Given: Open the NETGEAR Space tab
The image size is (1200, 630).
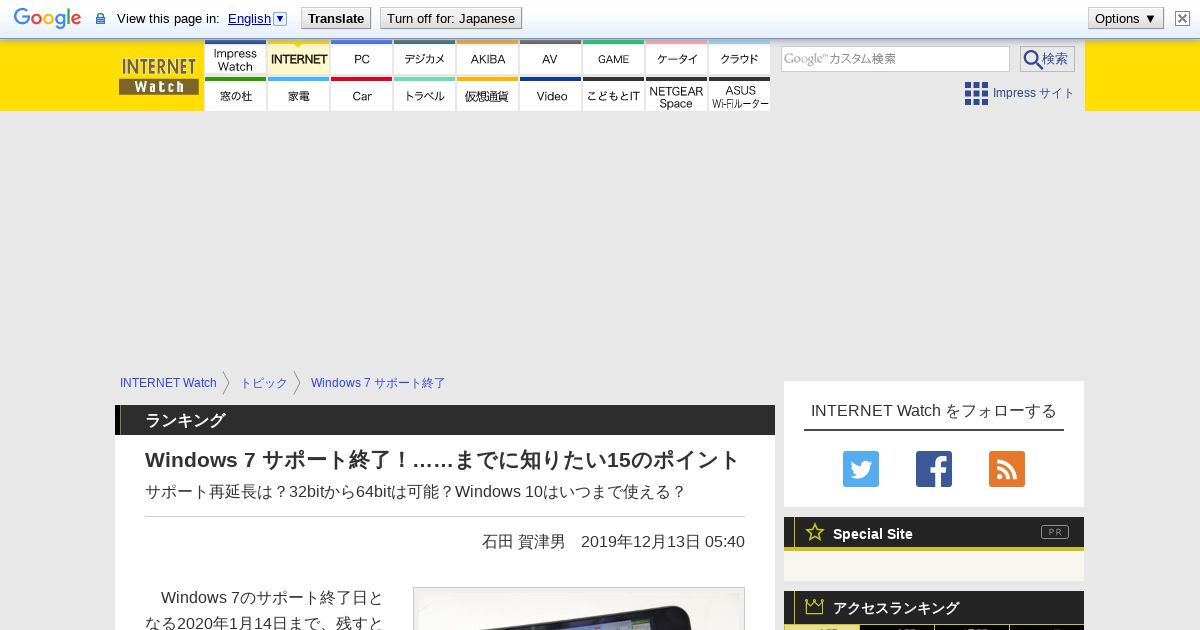Looking at the screenshot, I should coord(676,95).
